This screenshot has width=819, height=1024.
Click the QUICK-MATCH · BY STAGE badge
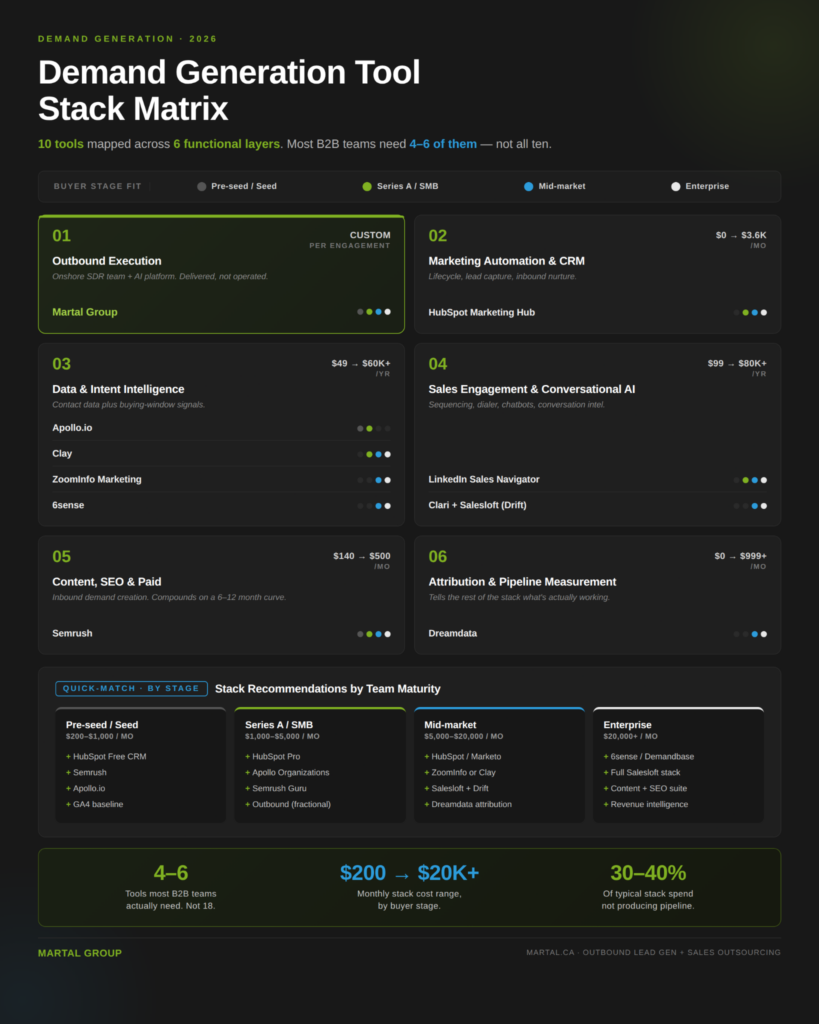point(131,688)
